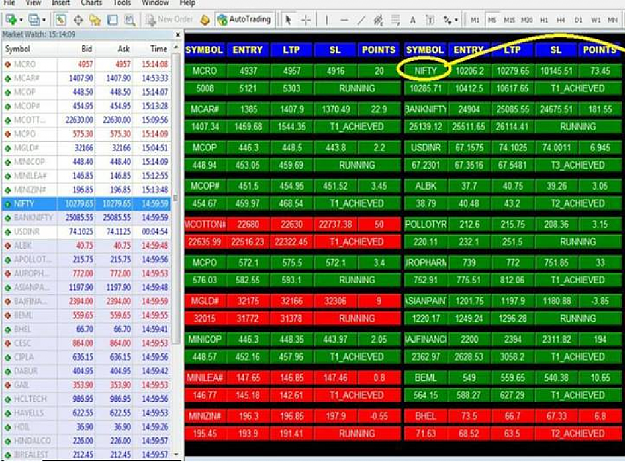Select the horizontal line drawing tool
Viewport: 625px width, 463px height.
(344, 20)
